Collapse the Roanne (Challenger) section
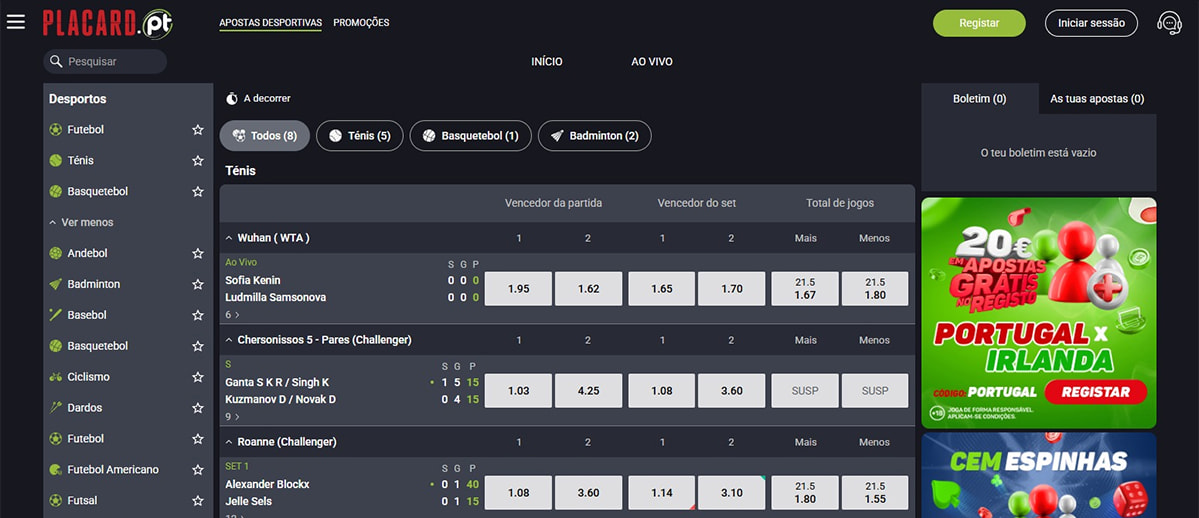 (x=229, y=442)
